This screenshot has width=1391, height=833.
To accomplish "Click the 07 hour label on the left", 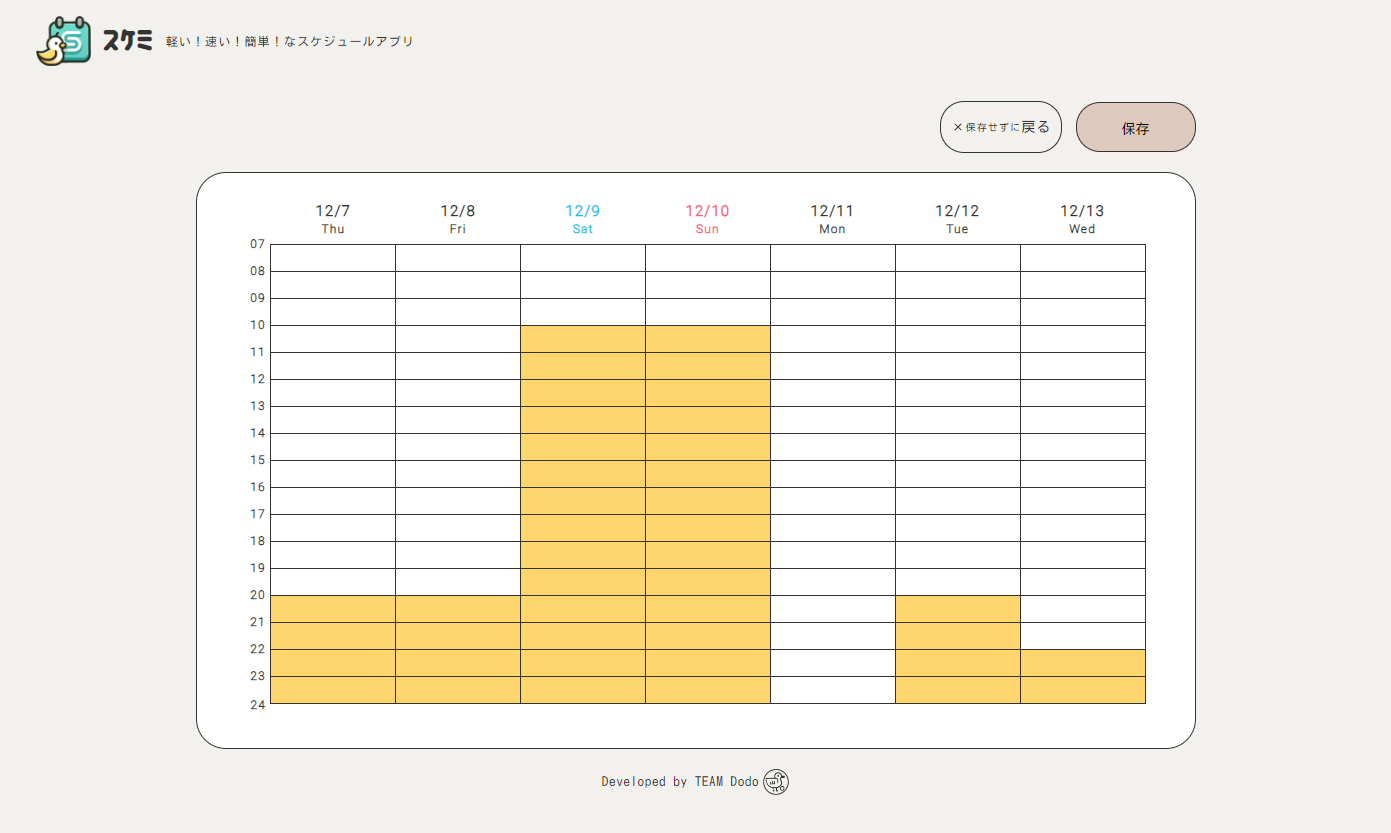I will coord(257,243).
